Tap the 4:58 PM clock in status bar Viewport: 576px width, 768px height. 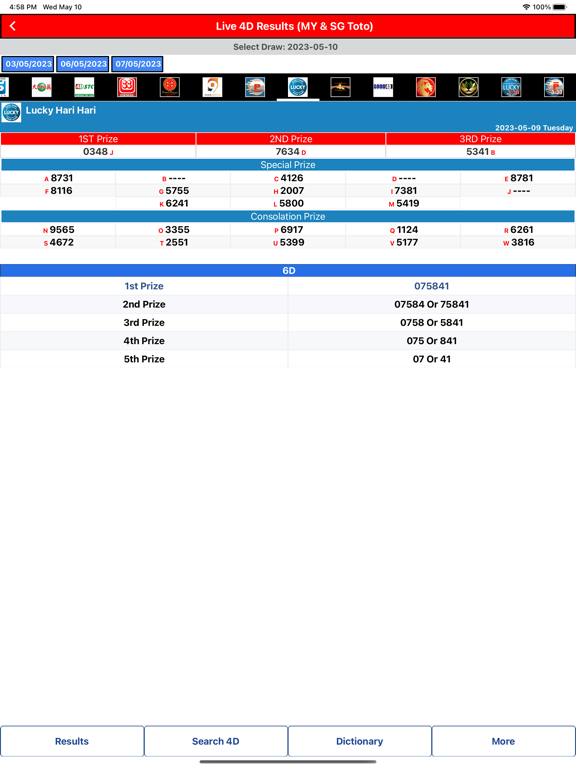click(23, 7)
